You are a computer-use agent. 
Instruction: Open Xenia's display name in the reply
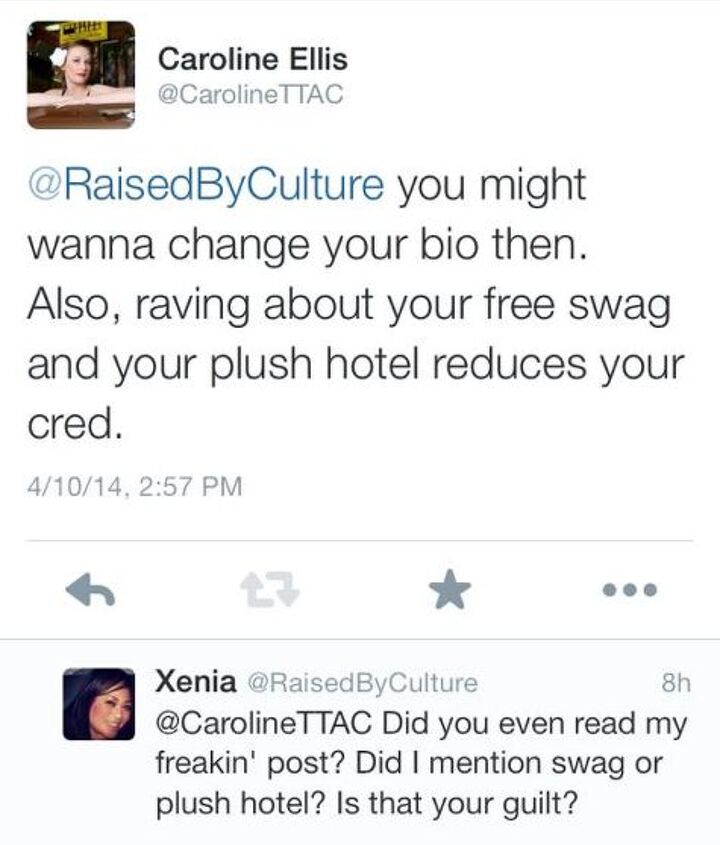click(196, 683)
